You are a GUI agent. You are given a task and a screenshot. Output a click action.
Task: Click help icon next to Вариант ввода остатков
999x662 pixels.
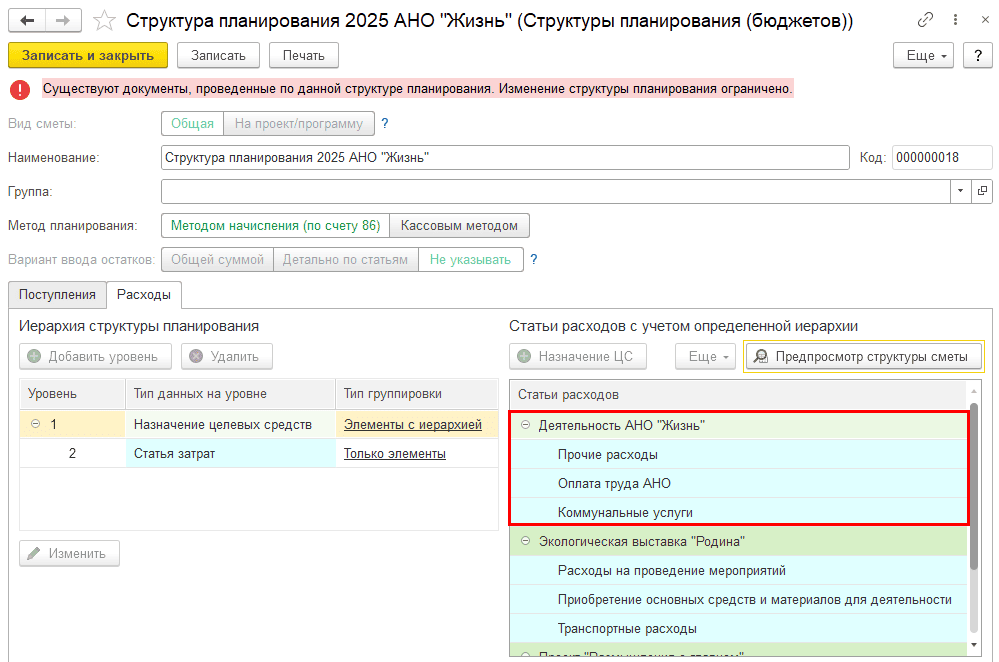(533, 260)
